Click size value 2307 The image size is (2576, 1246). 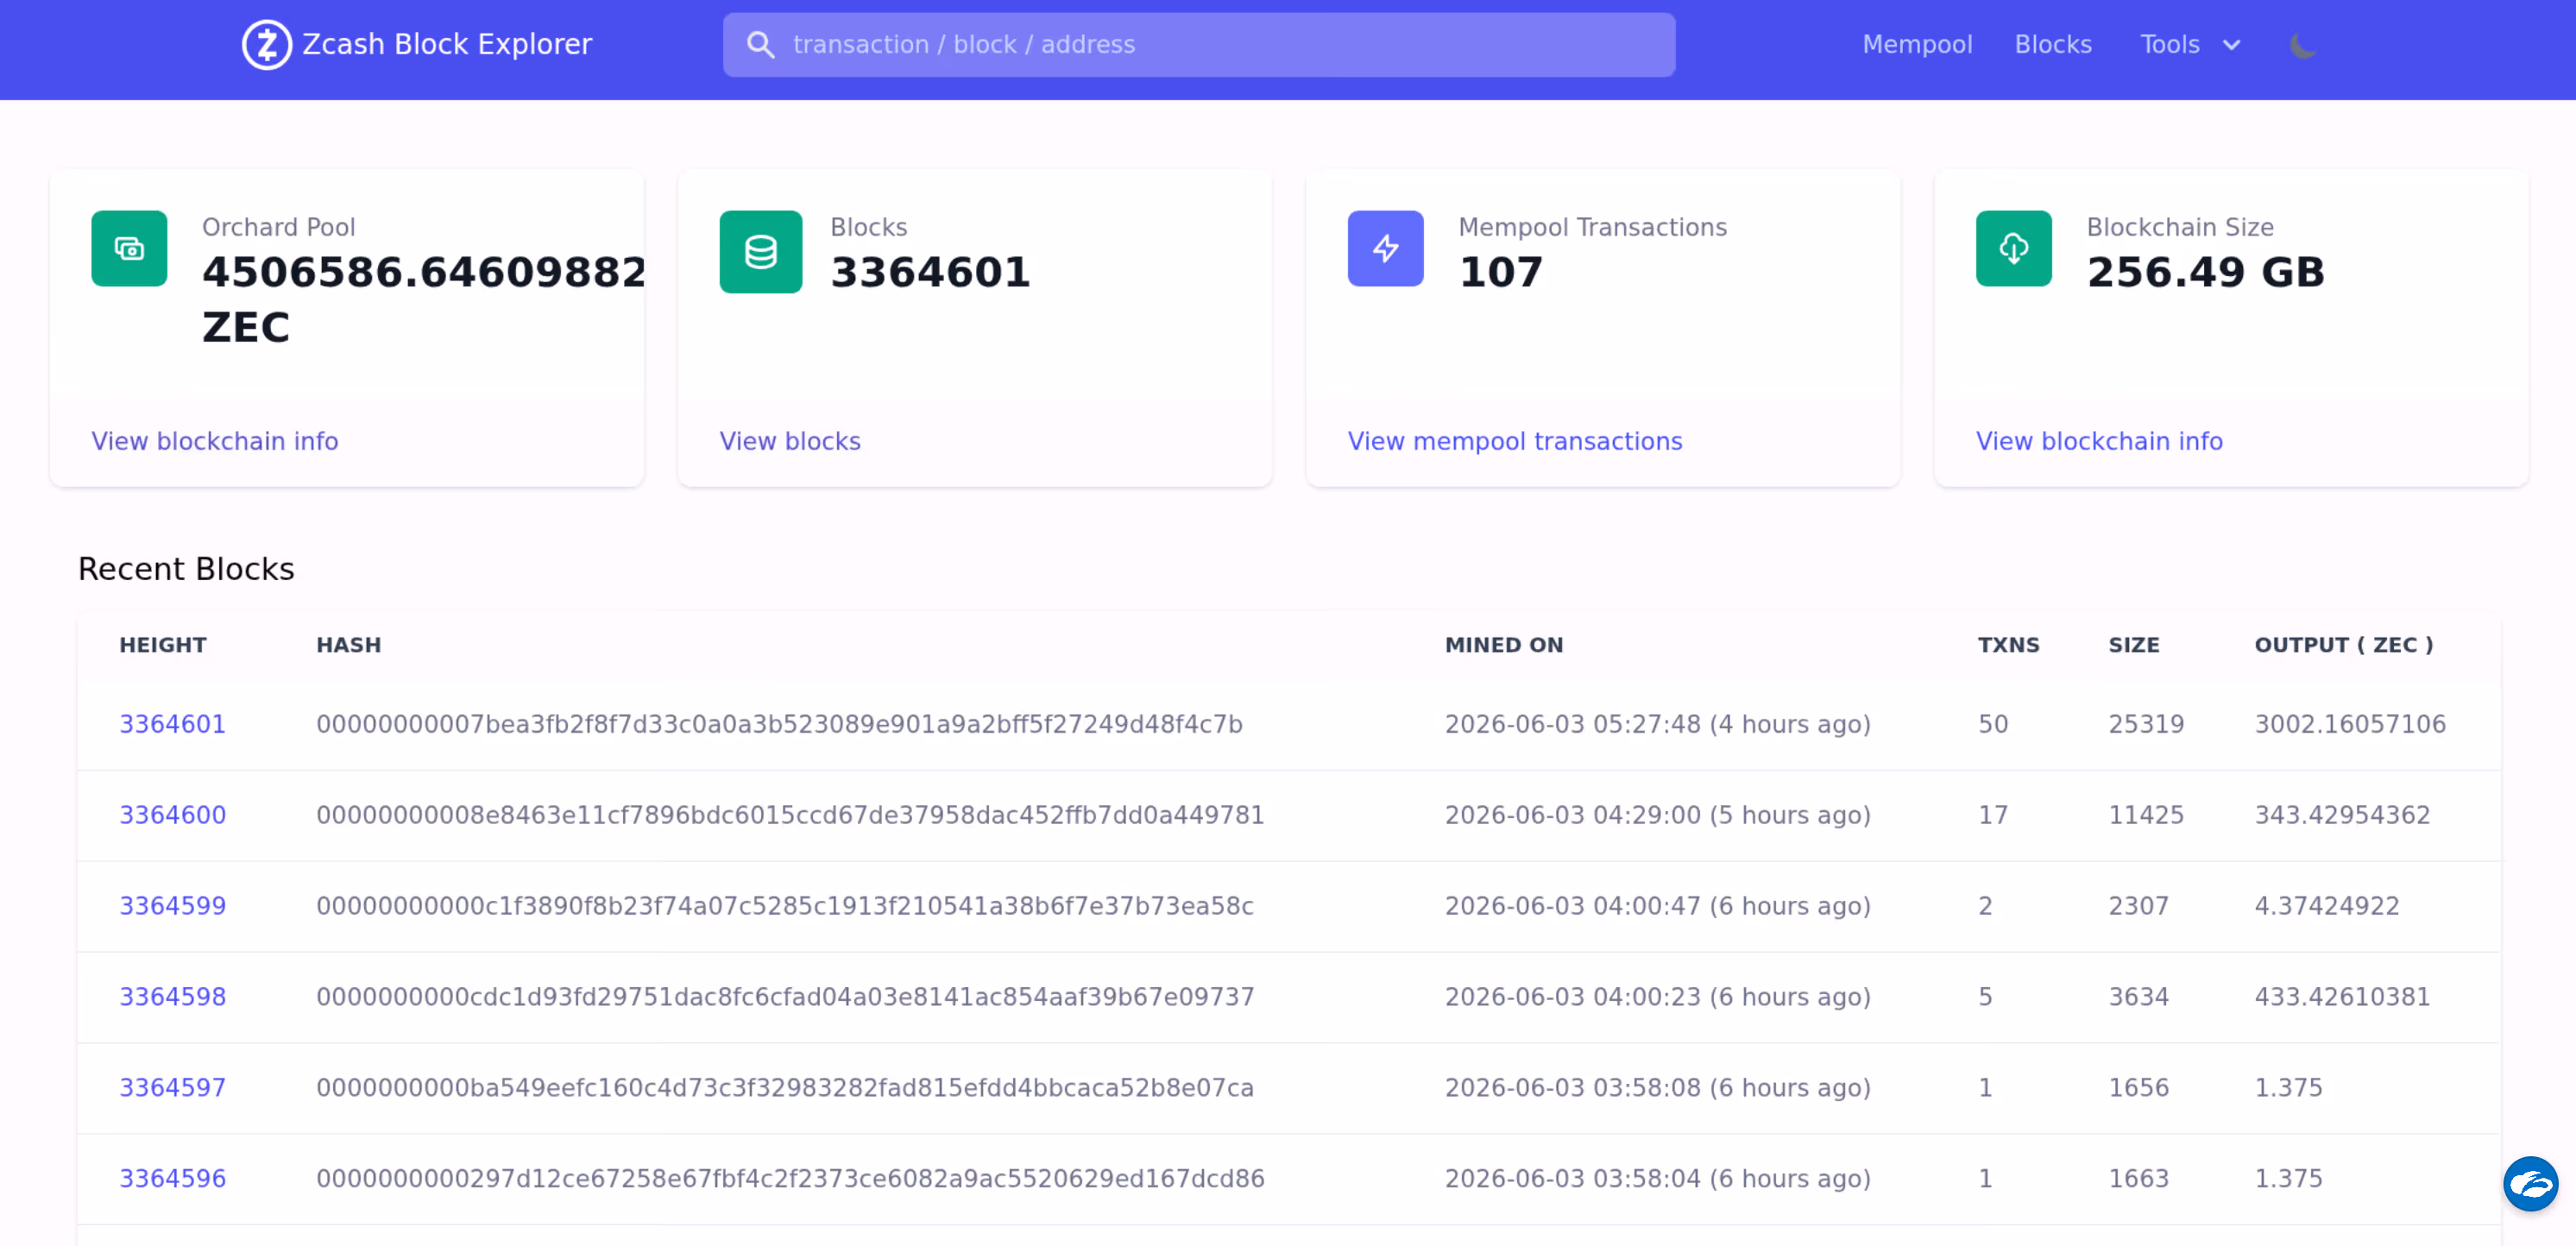coord(2138,906)
